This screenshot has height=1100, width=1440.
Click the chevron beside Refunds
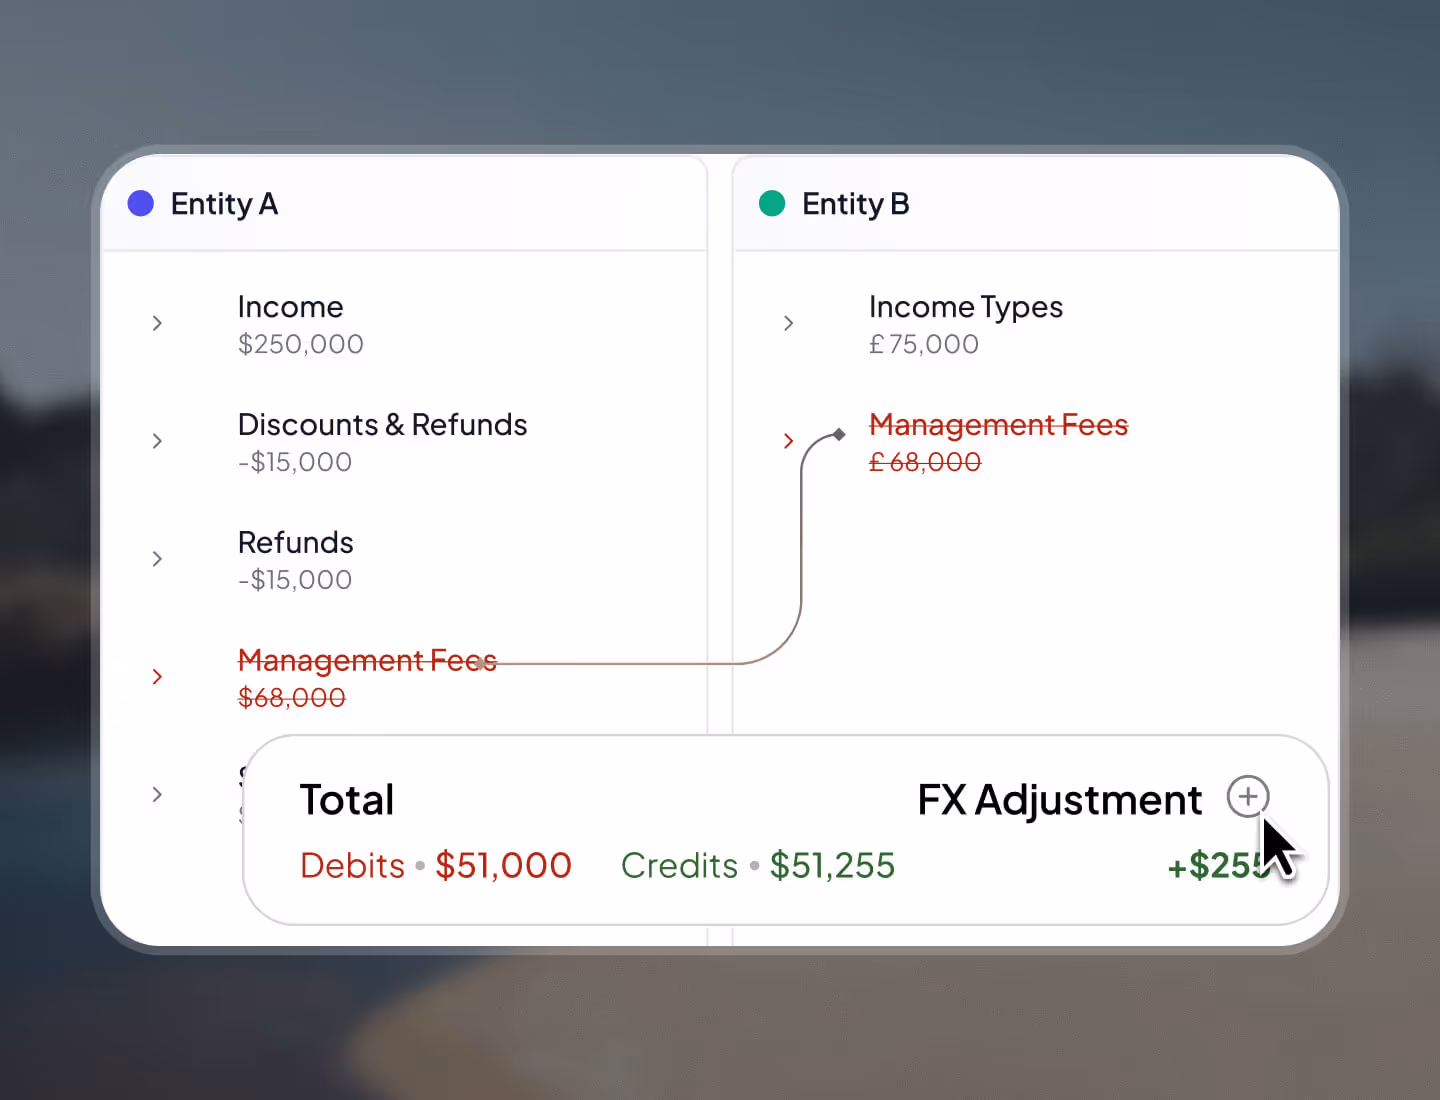click(x=157, y=559)
